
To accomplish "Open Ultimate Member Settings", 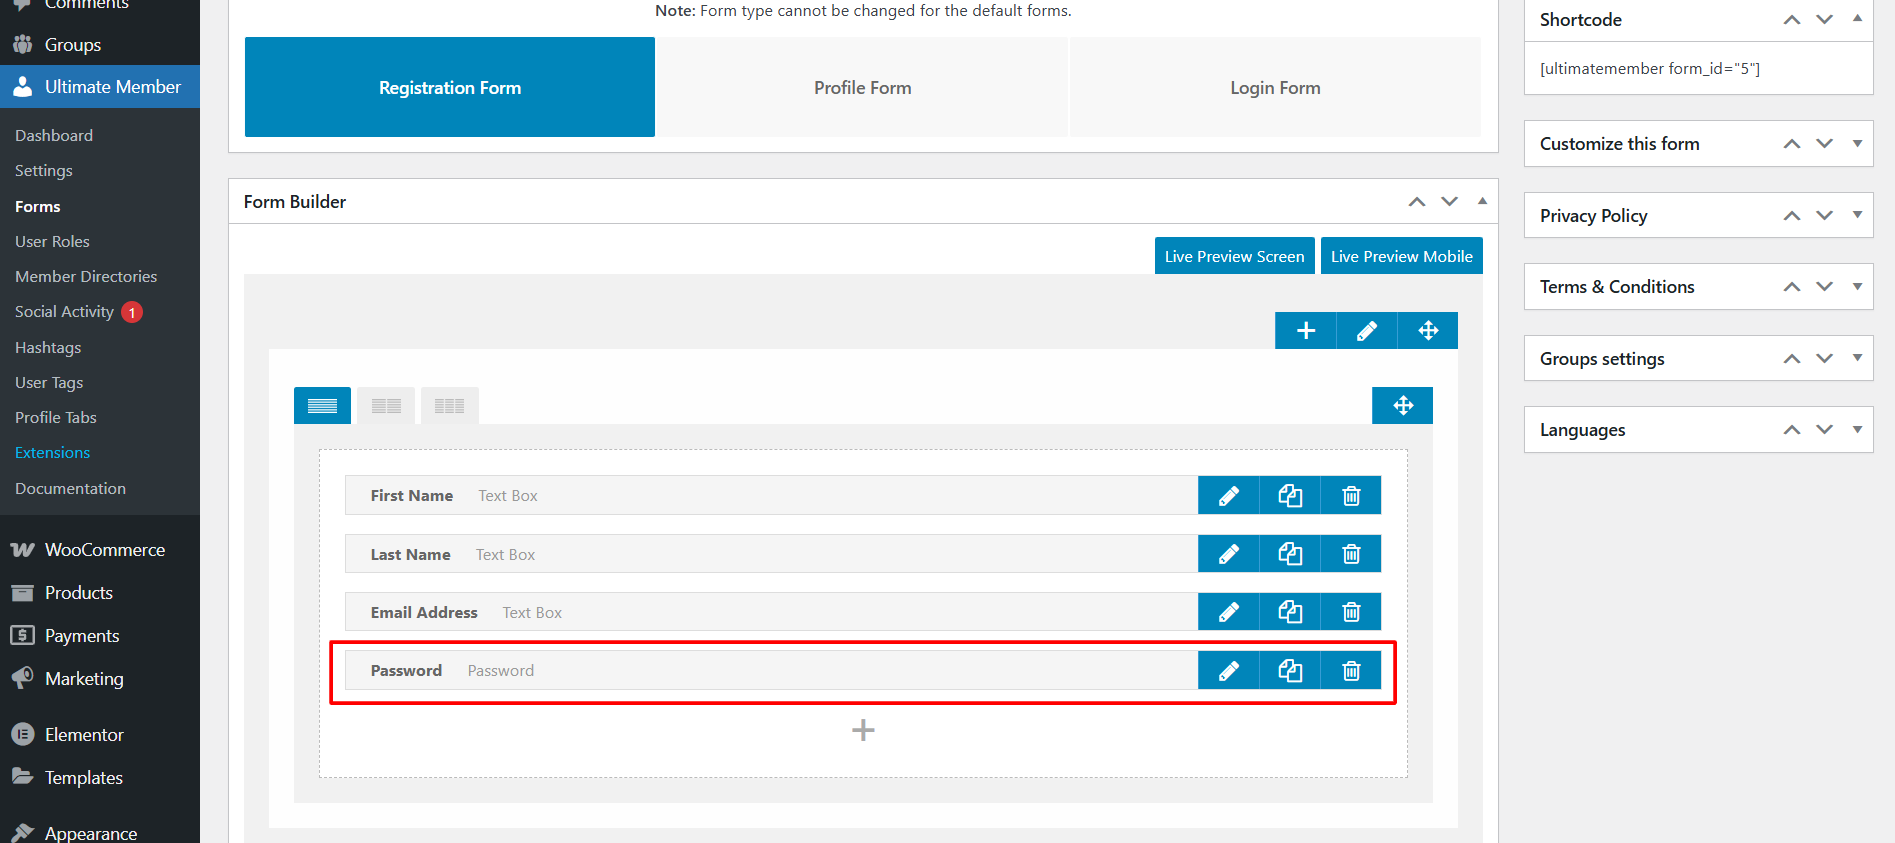I will tap(44, 171).
